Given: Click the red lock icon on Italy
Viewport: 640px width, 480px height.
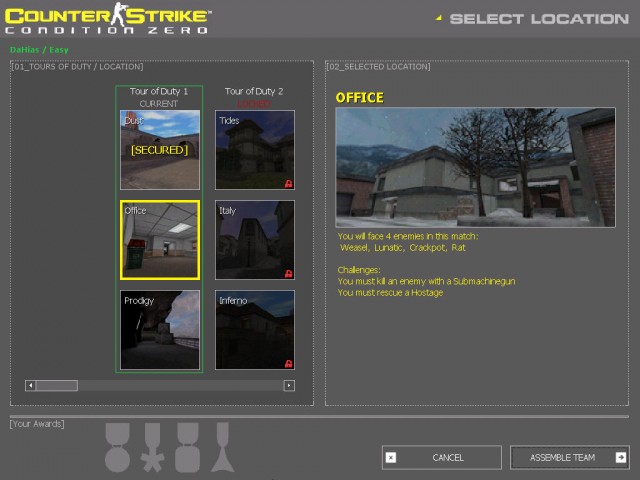Looking at the screenshot, I should pyautogui.click(x=289, y=273).
